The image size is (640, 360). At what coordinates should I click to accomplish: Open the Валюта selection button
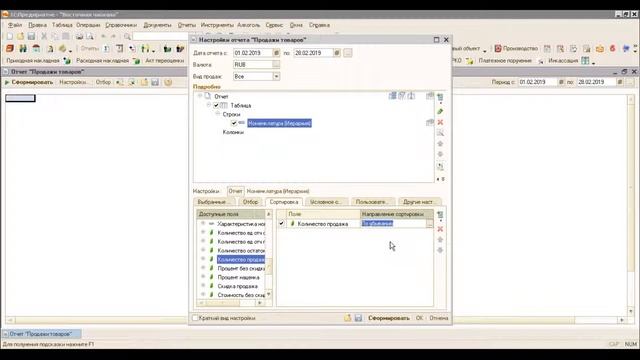coord(276,64)
